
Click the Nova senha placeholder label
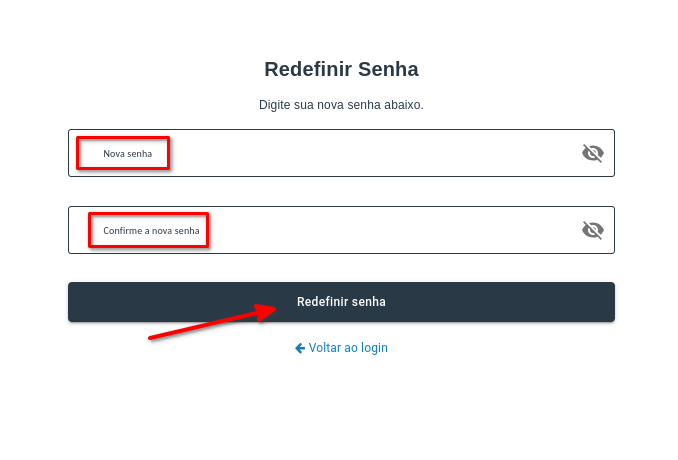pyautogui.click(x=127, y=154)
